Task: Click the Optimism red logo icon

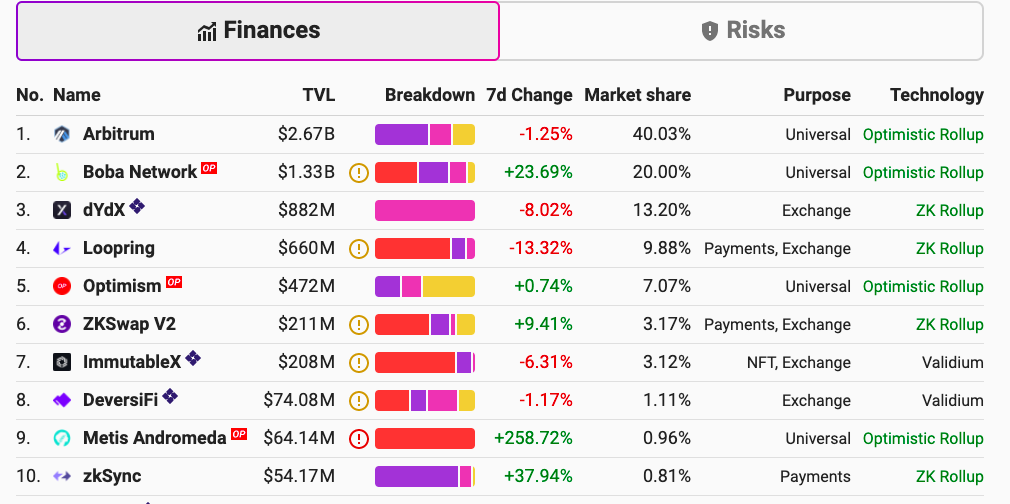Action: [x=62, y=286]
